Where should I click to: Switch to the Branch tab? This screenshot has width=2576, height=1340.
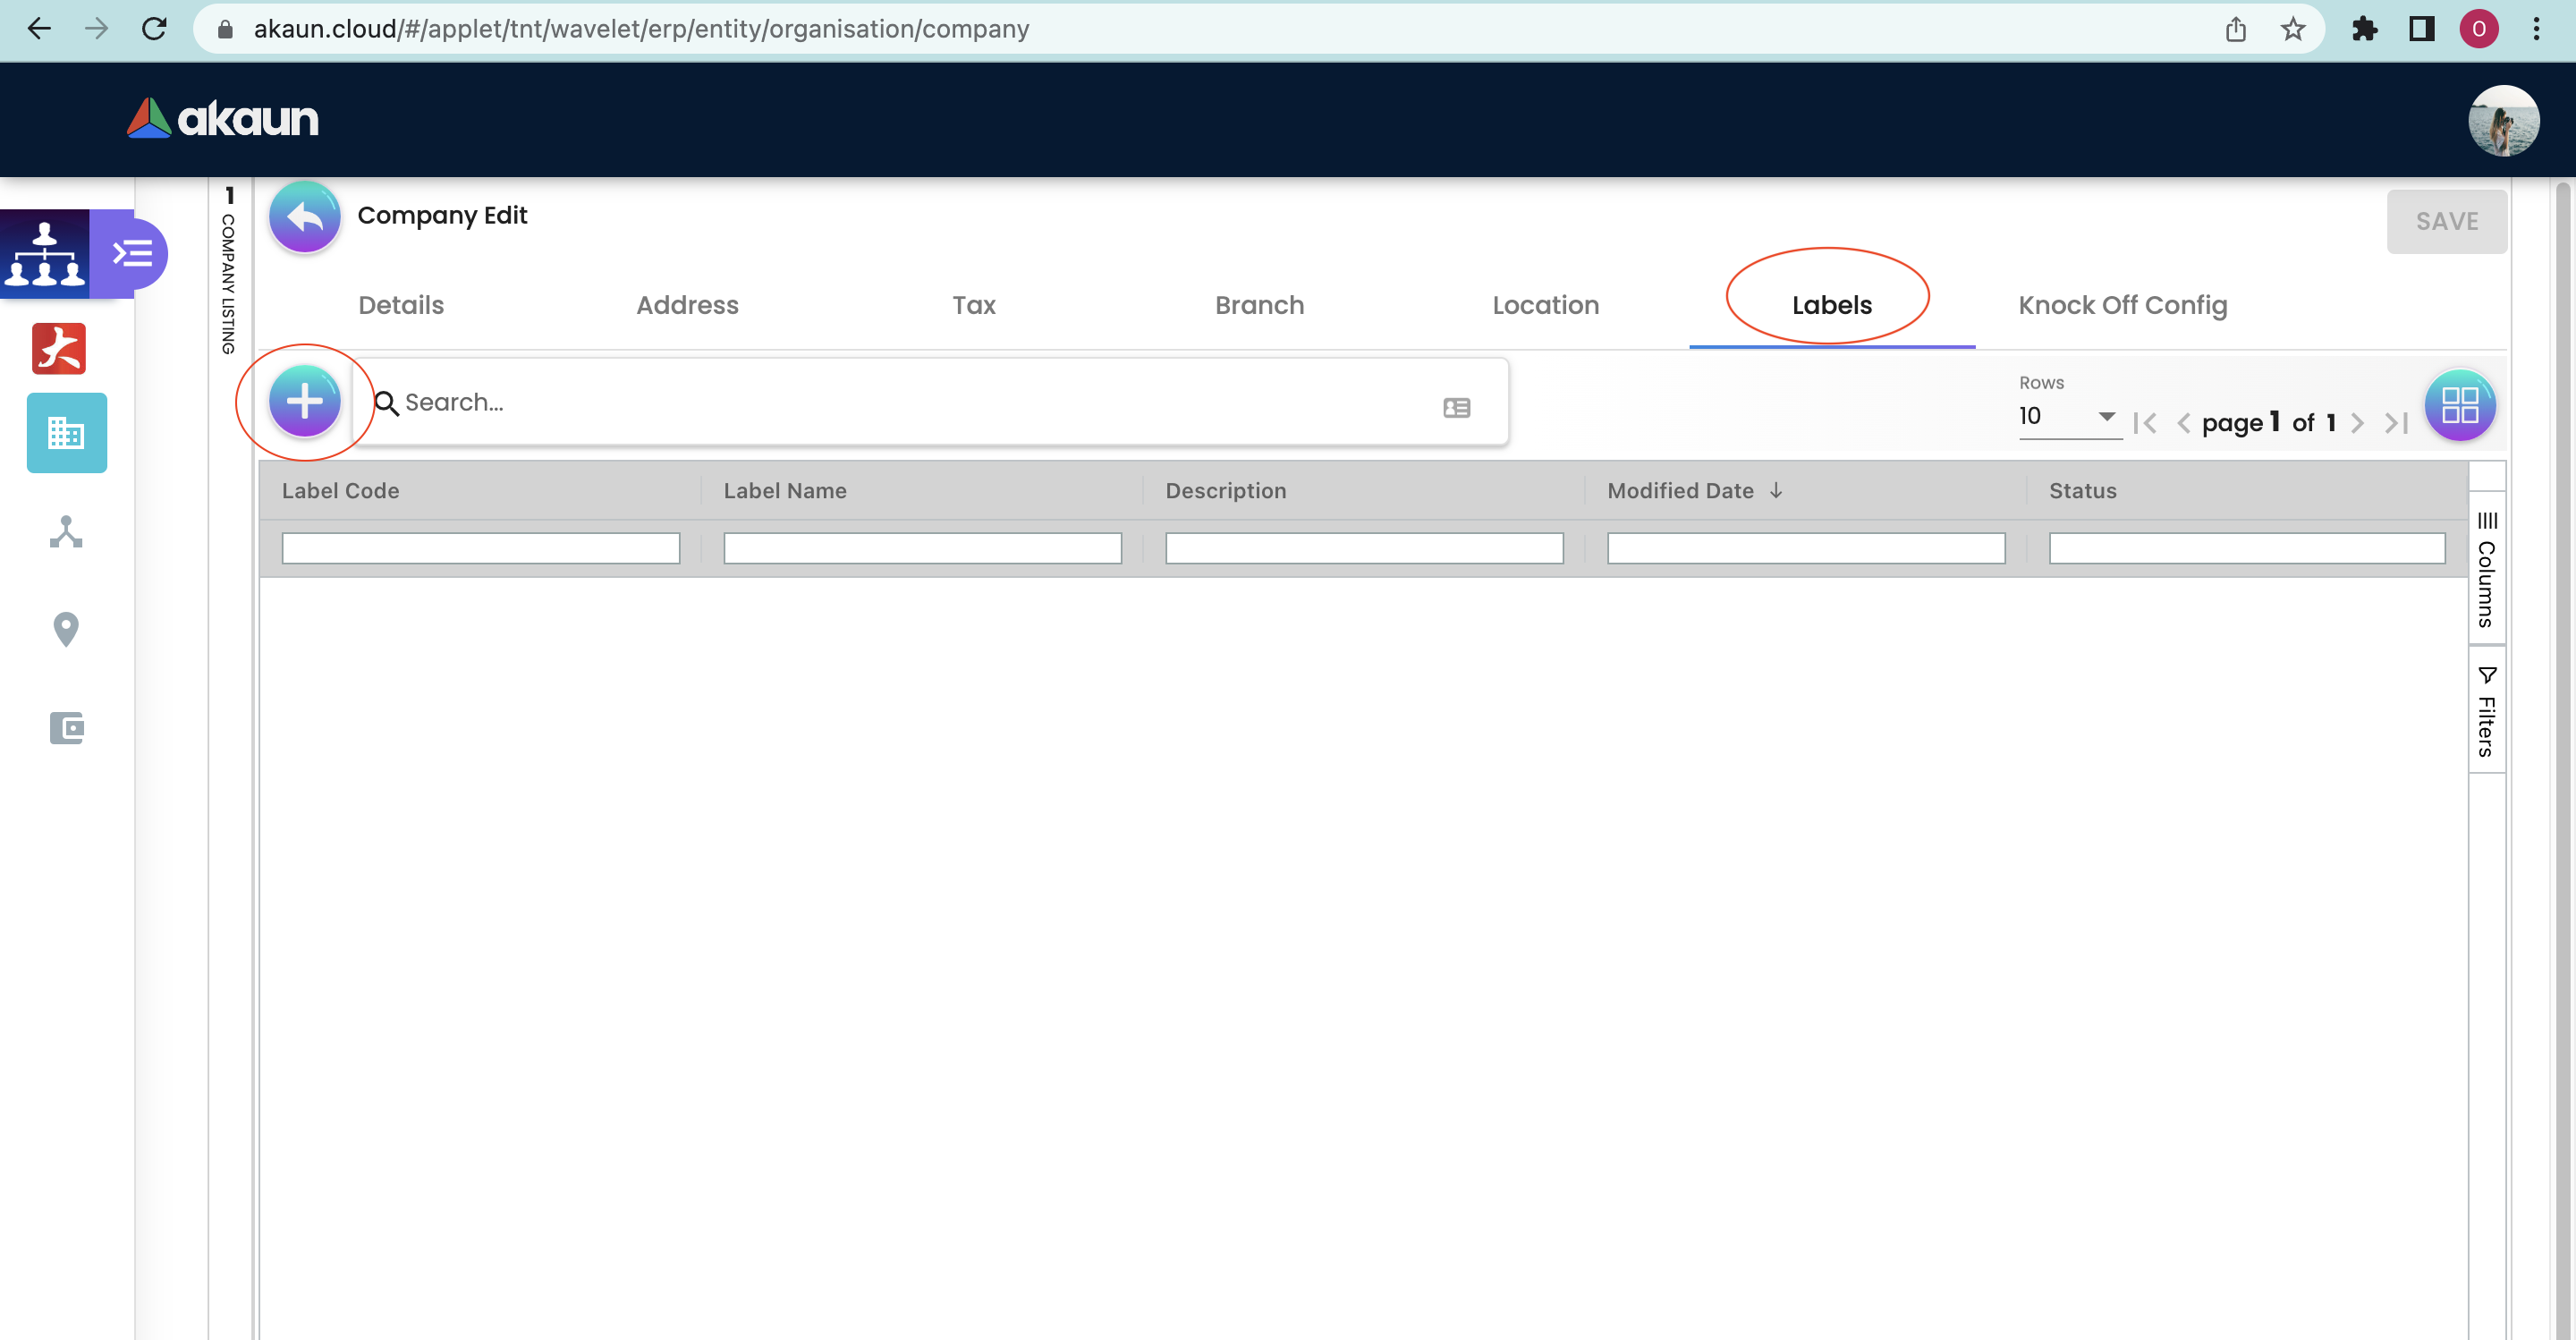pyautogui.click(x=1259, y=305)
